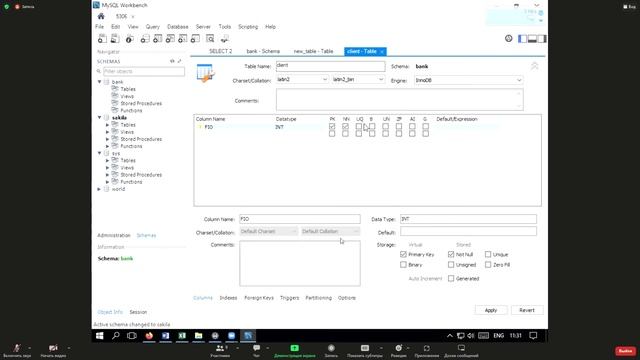
Task: Click the Zoom start video icon
Action: point(53,348)
